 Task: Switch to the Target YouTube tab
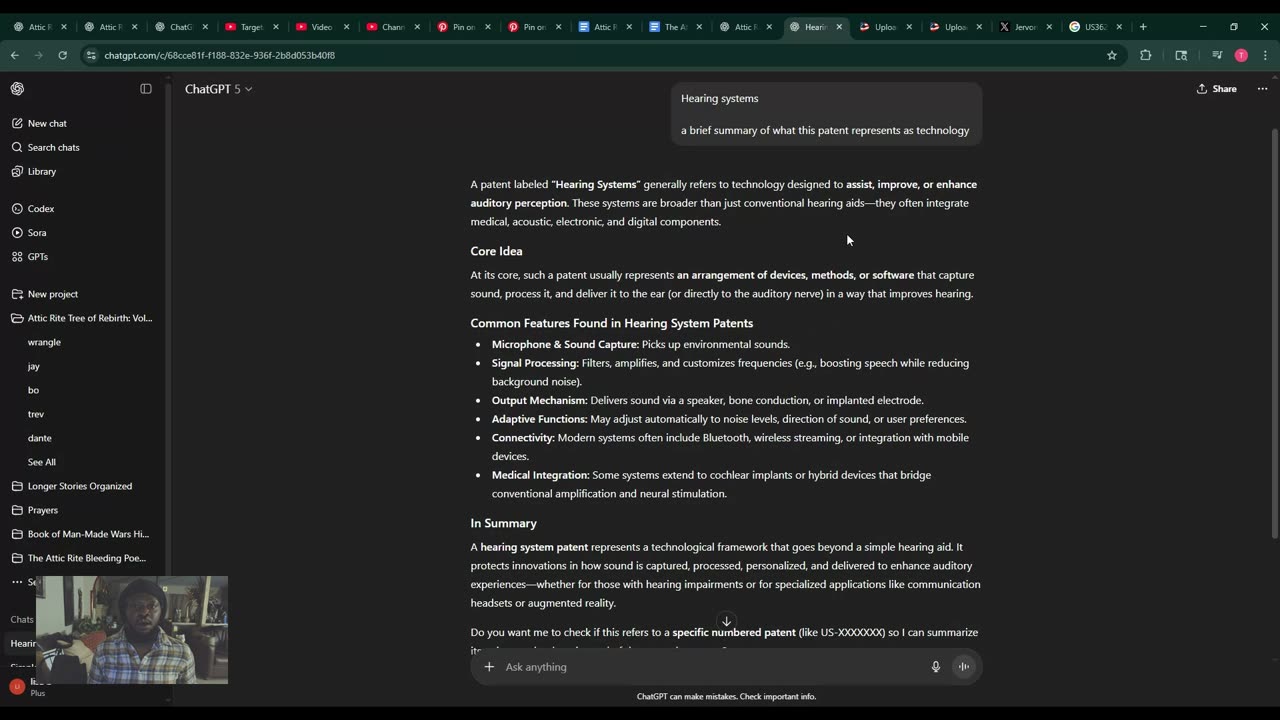coord(250,27)
